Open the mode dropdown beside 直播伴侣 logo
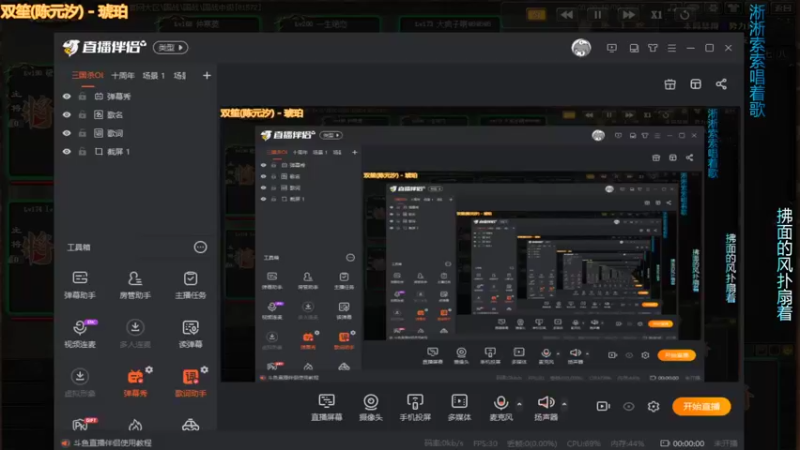The width and height of the screenshot is (800, 450). (170, 47)
